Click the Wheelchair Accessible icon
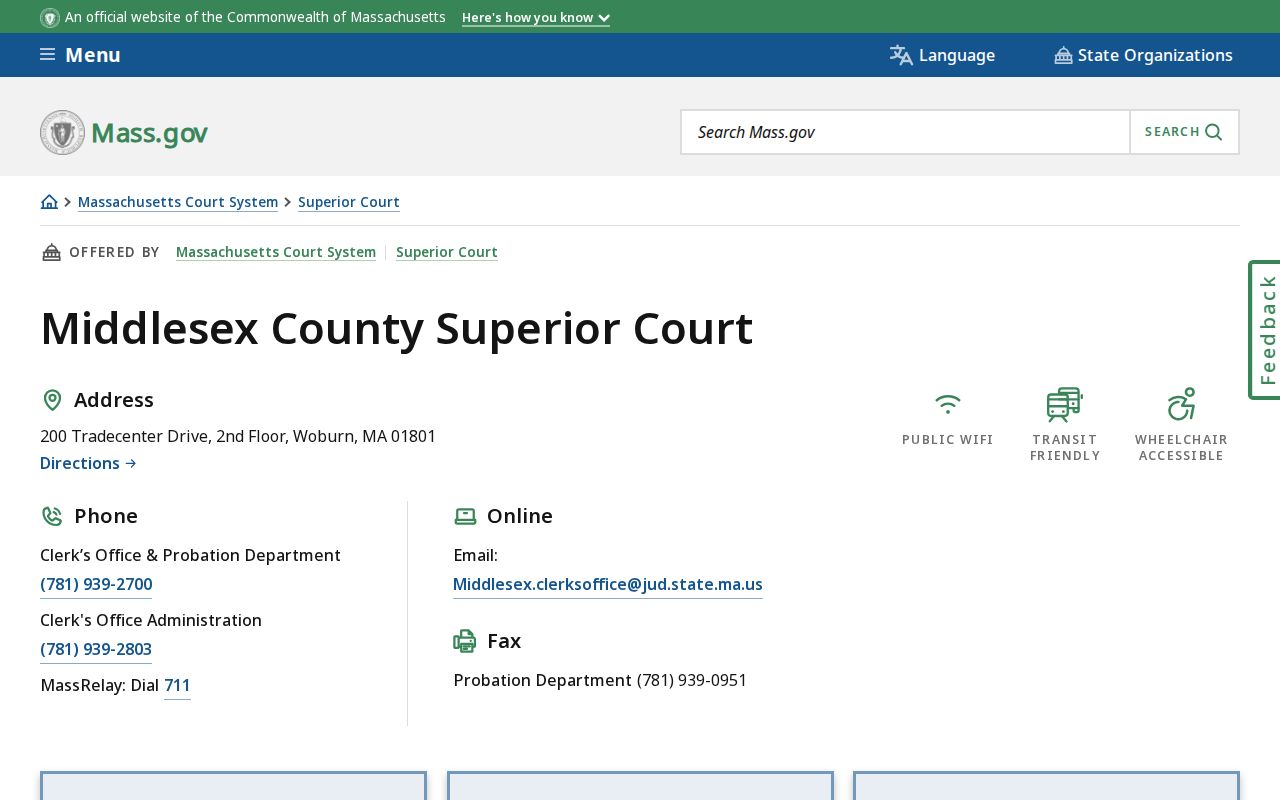 coord(1181,404)
